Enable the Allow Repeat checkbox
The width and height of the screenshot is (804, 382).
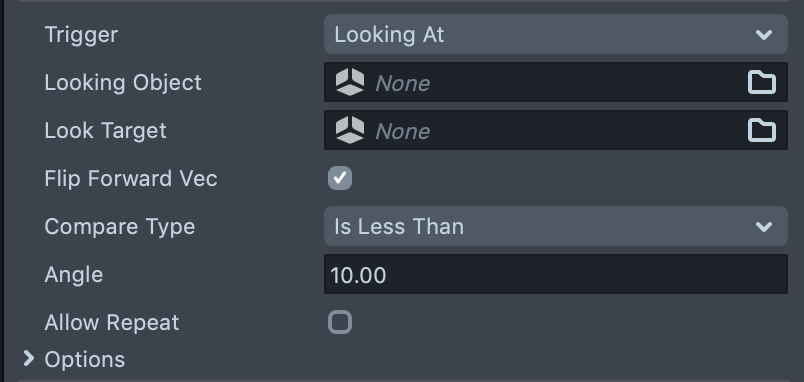[x=340, y=322]
